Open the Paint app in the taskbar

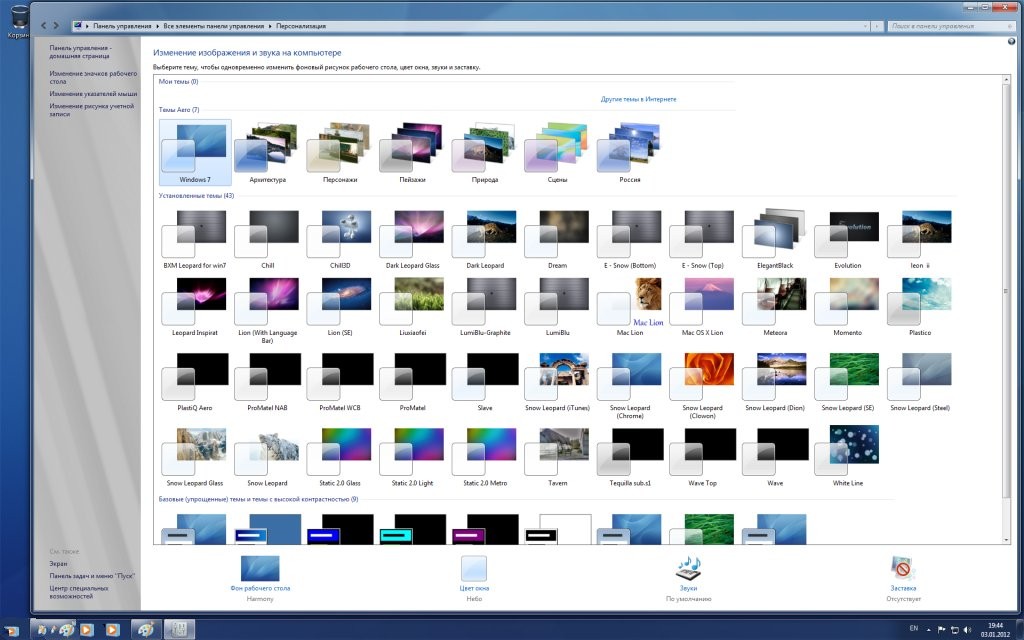click(x=145, y=630)
